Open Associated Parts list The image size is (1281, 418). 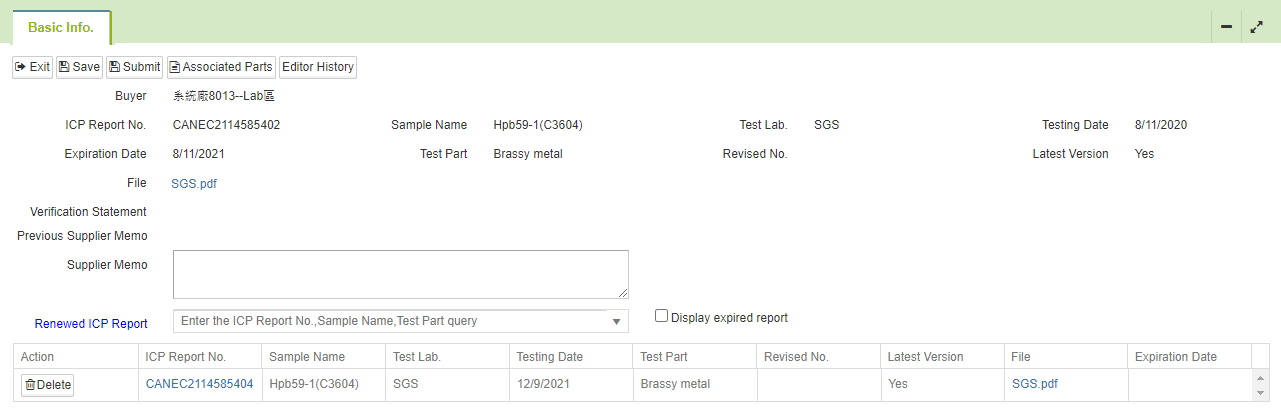221,67
